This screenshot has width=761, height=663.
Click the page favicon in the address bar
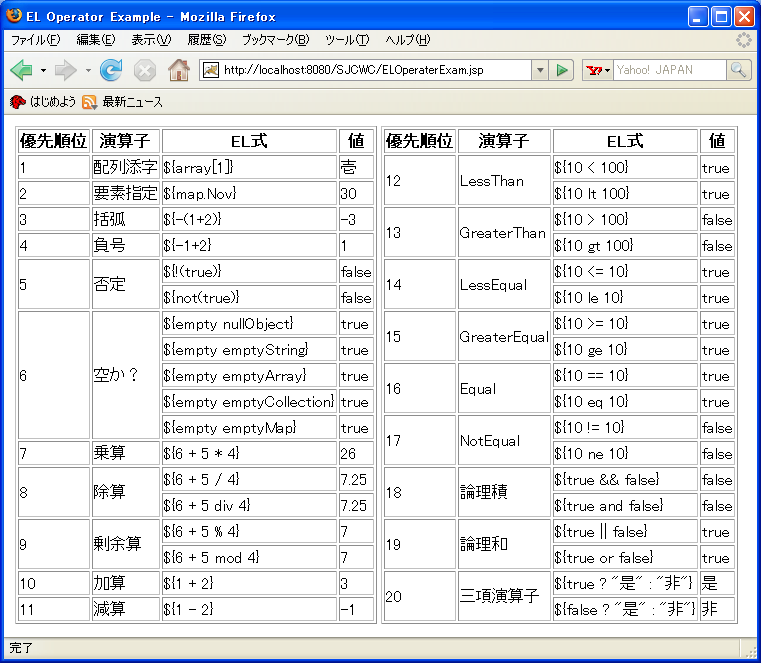(210, 70)
